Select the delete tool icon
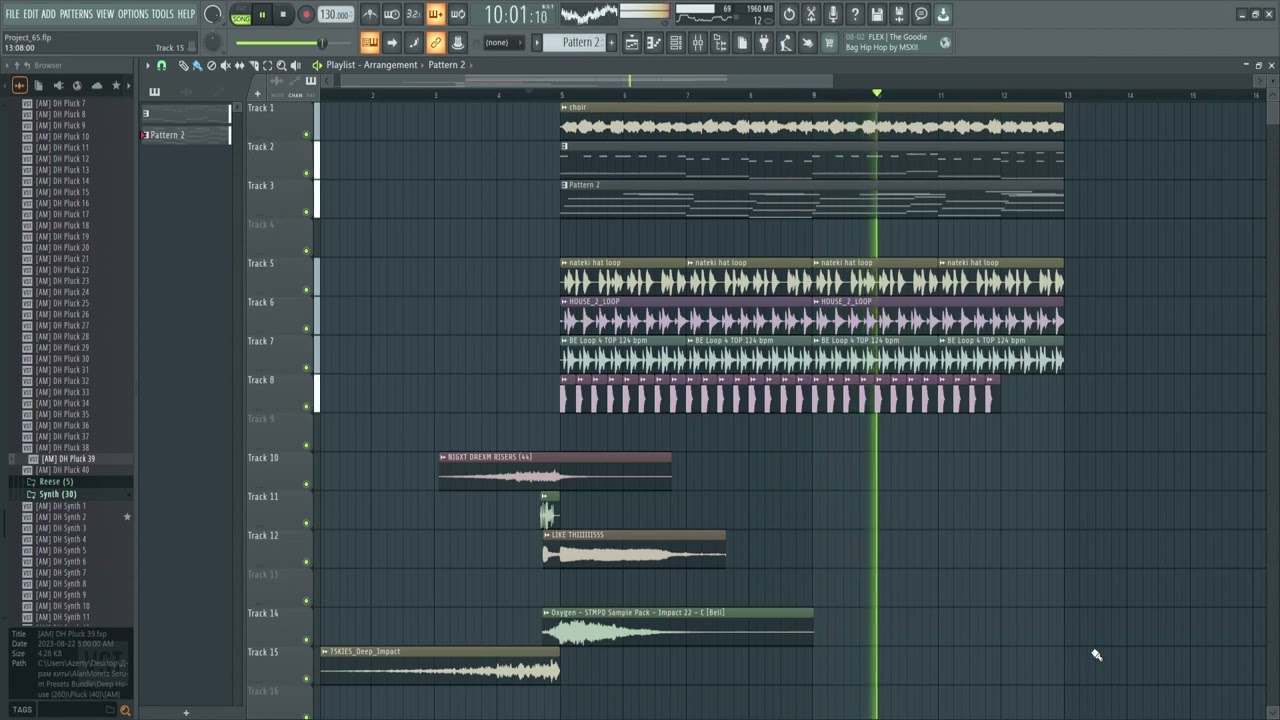Screen dimensions: 1280x720 pyautogui.click(x=211, y=65)
